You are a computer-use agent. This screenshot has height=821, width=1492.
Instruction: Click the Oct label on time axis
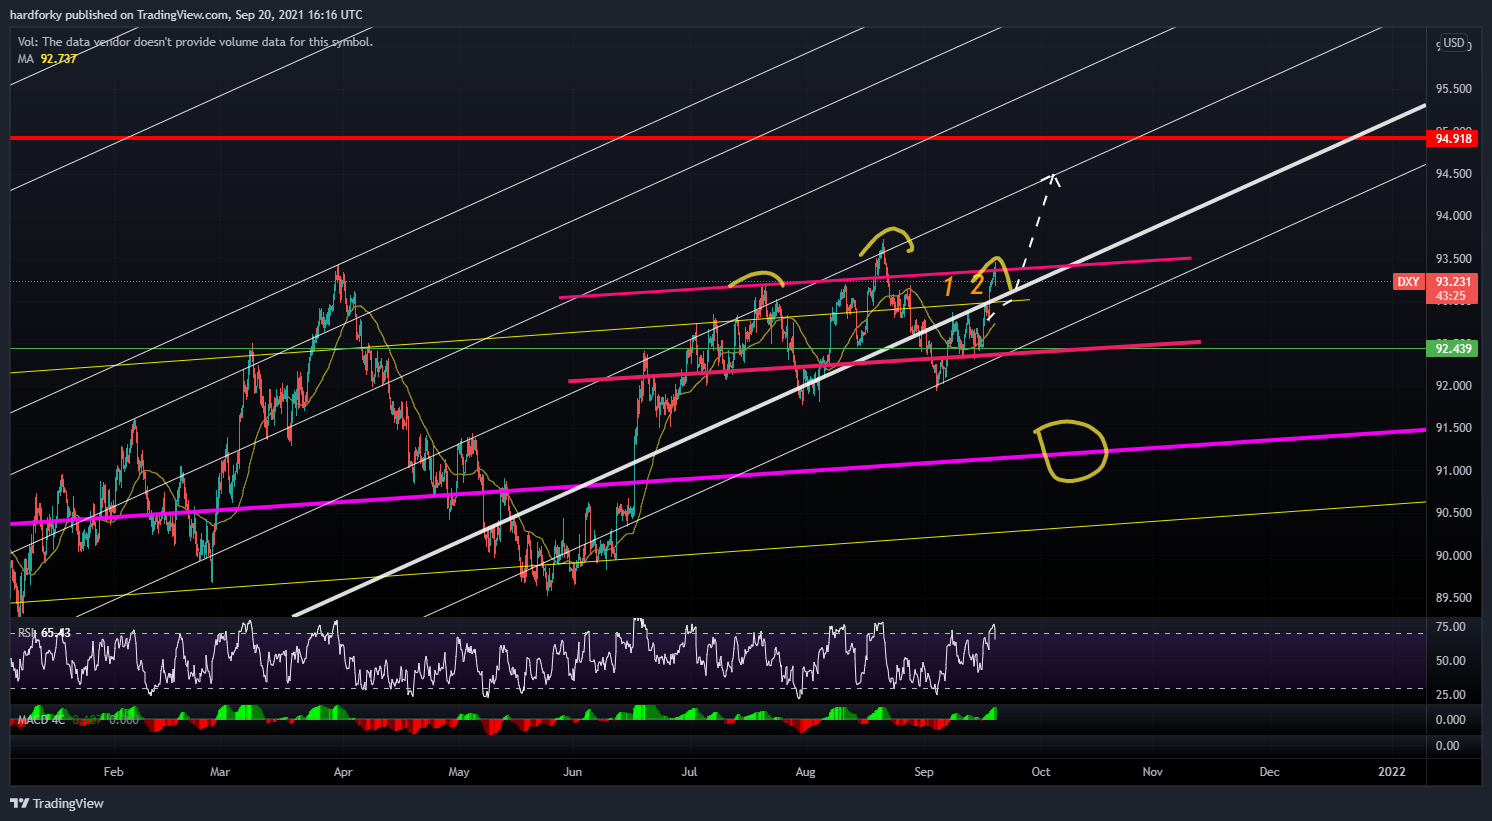point(1041,772)
